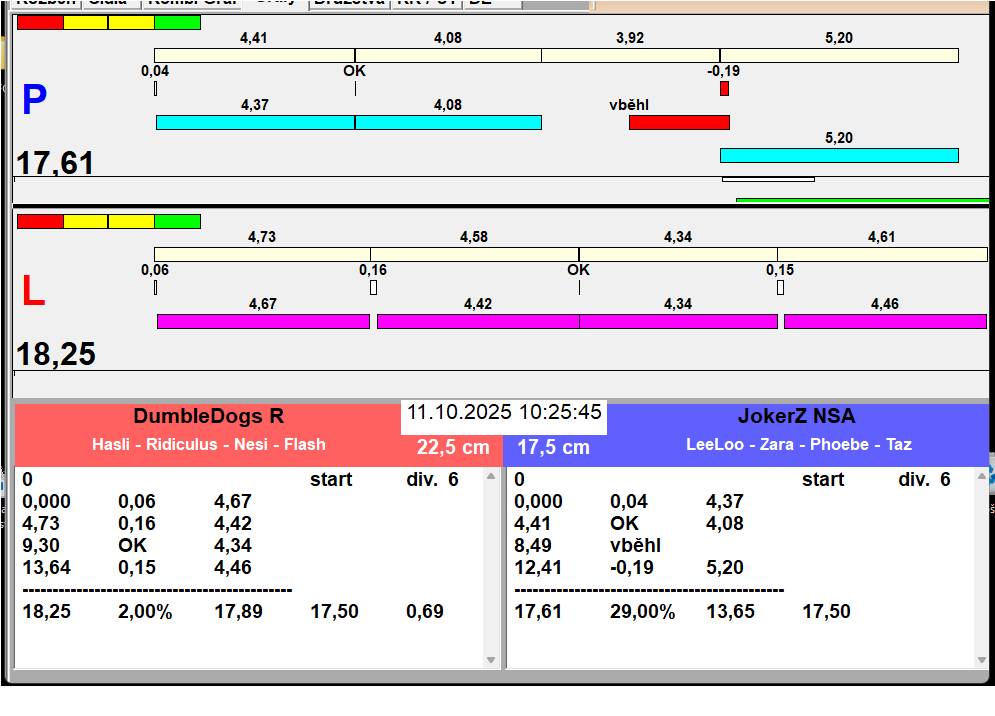
Task: Click the 4,73 row in DumbleDogs table
Action: pos(137,524)
